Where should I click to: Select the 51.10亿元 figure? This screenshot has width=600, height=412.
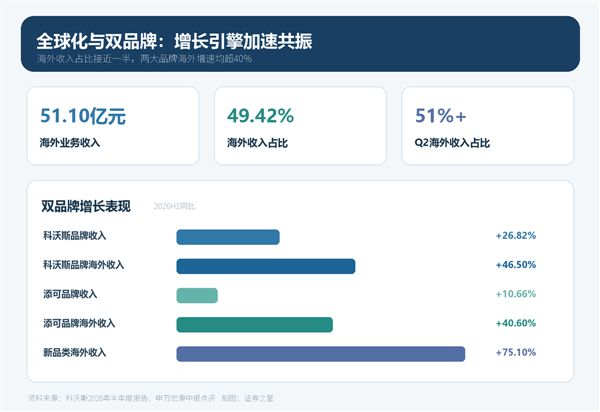pos(83,116)
